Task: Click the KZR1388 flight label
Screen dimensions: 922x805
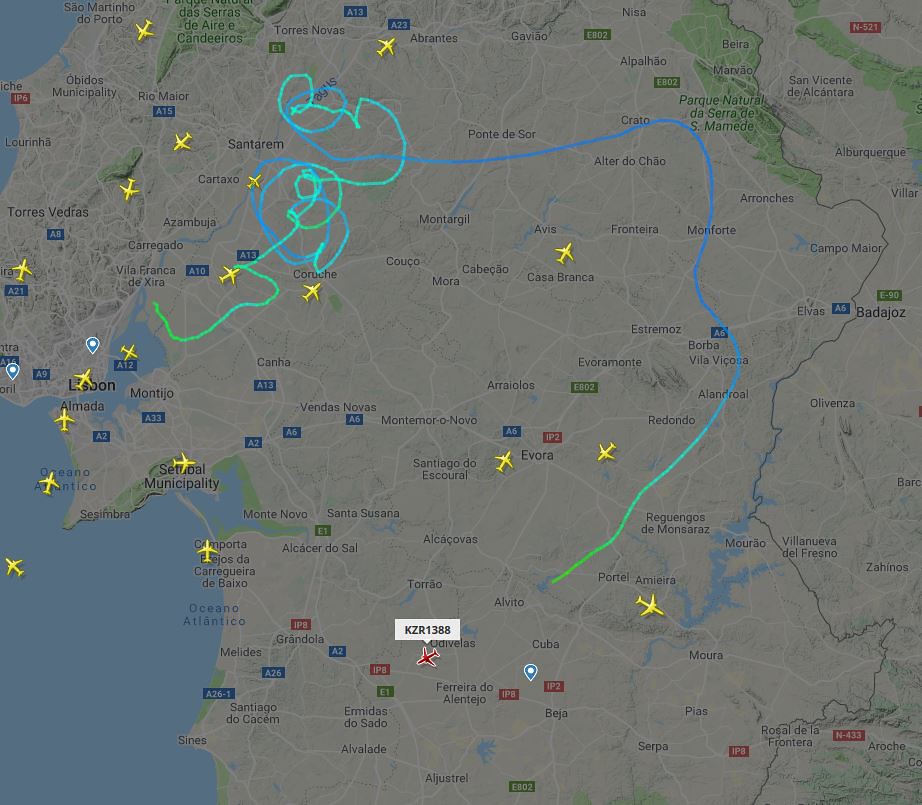Action: (x=427, y=630)
